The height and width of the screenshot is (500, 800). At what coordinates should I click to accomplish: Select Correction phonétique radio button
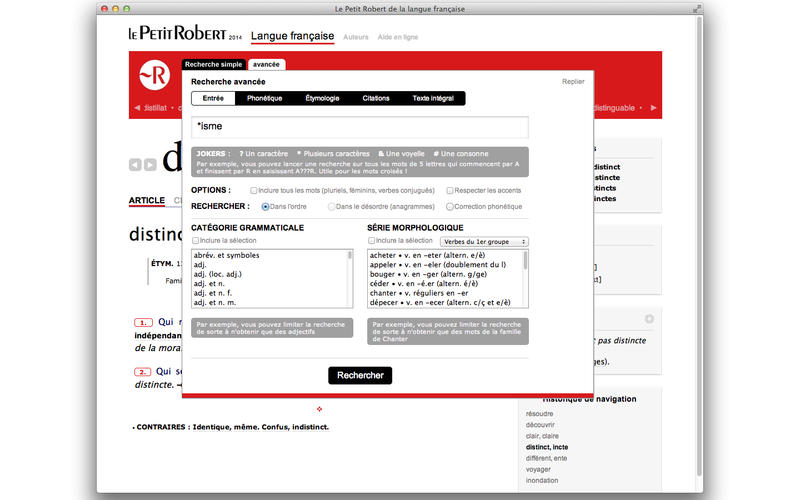pyautogui.click(x=449, y=207)
